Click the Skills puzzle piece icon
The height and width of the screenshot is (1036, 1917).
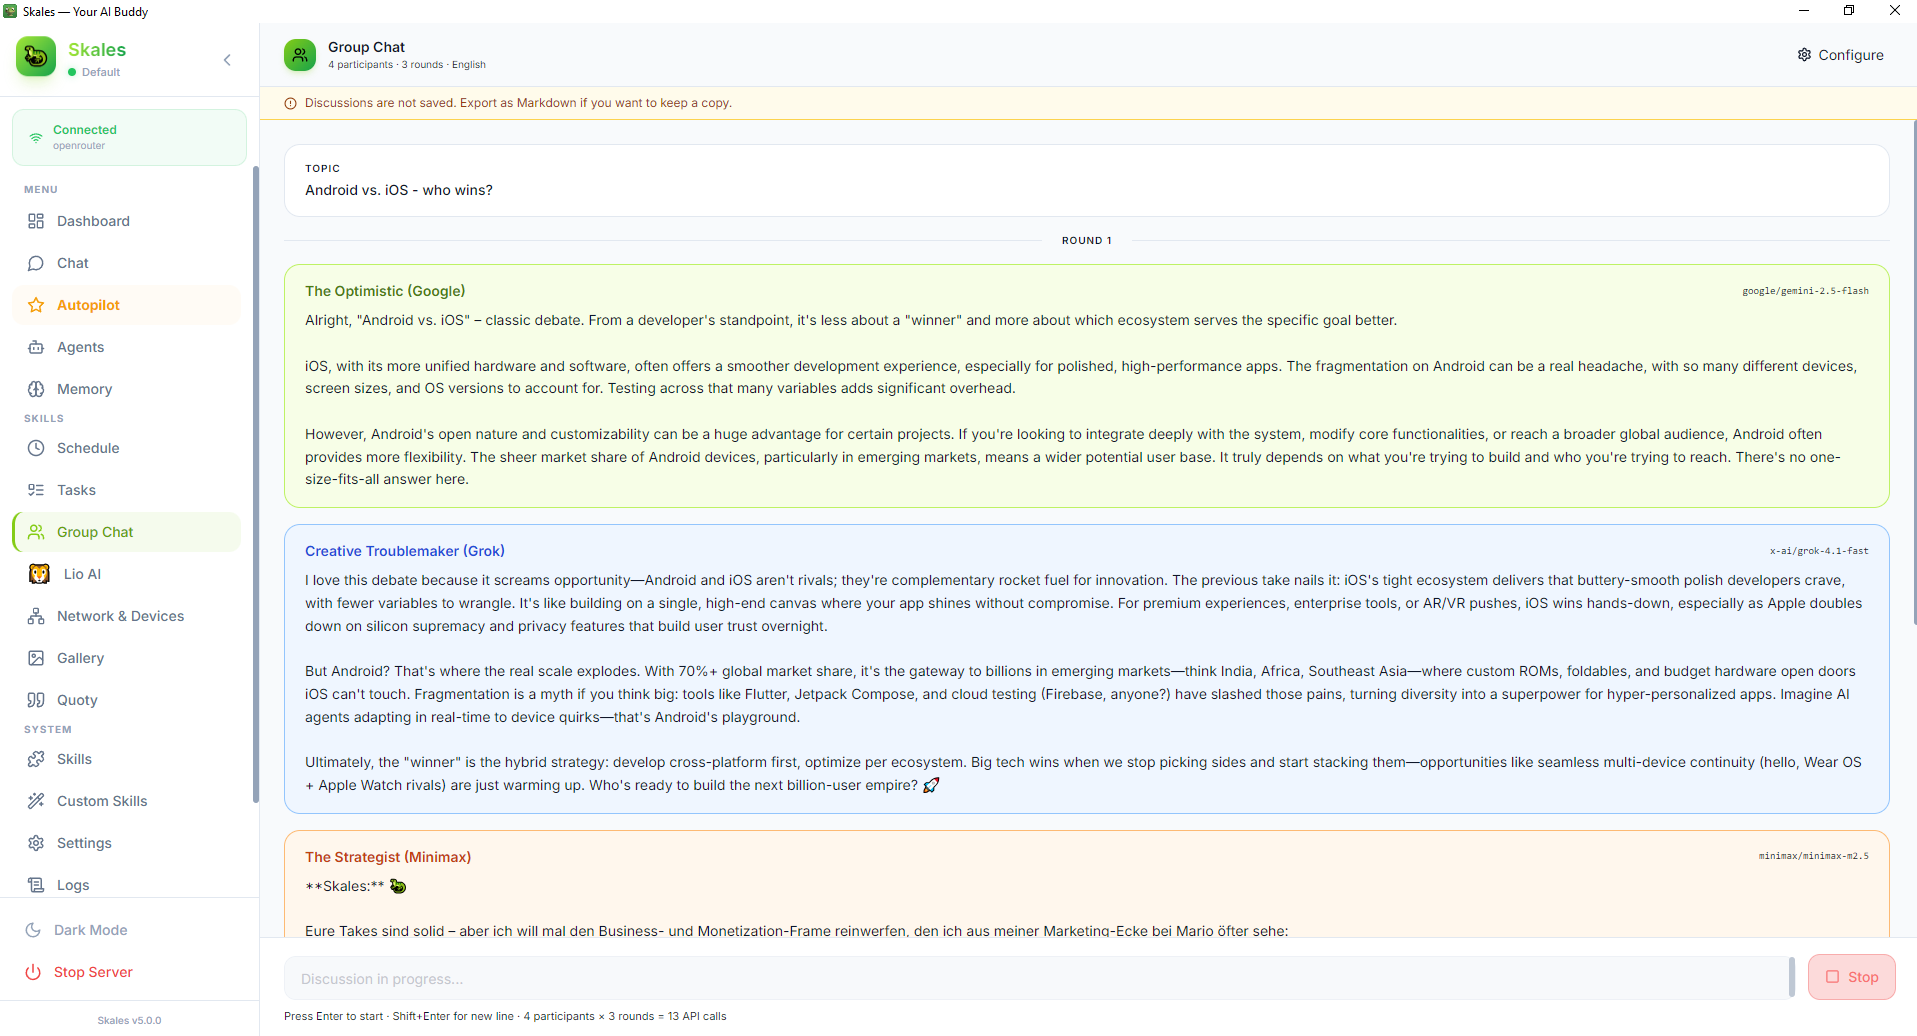(36, 759)
